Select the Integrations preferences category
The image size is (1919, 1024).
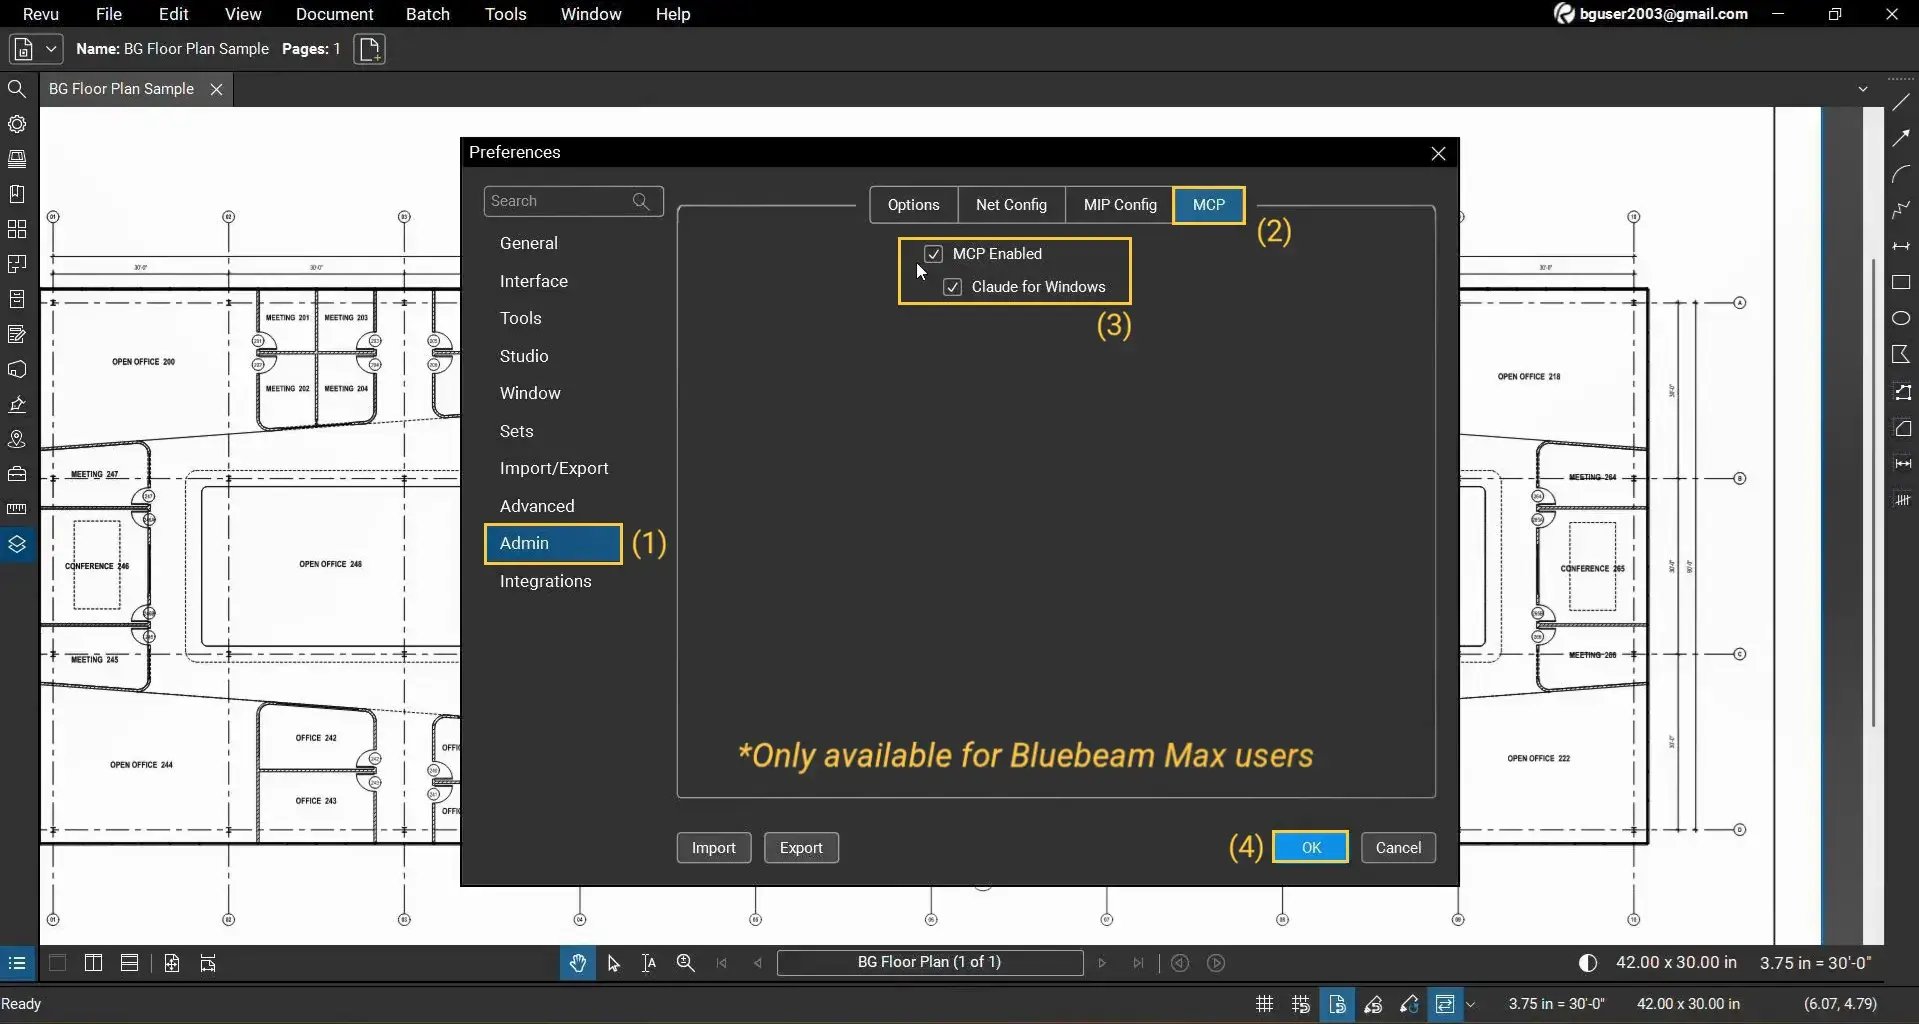pos(545,581)
